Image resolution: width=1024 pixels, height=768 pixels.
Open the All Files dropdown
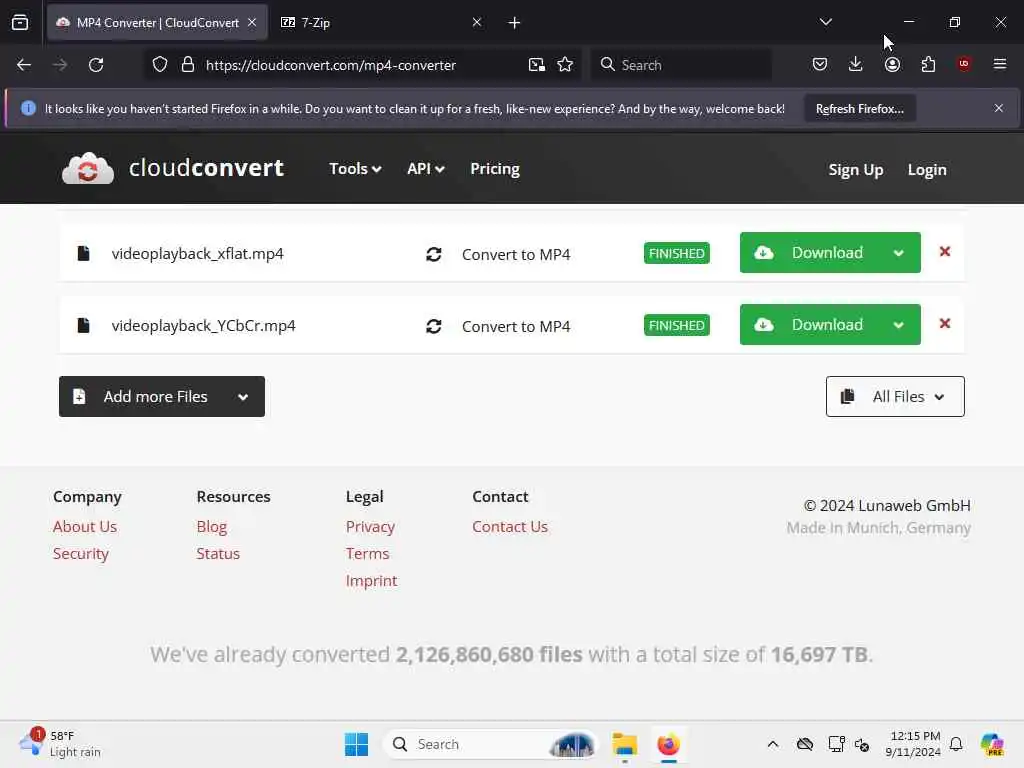coord(895,396)
